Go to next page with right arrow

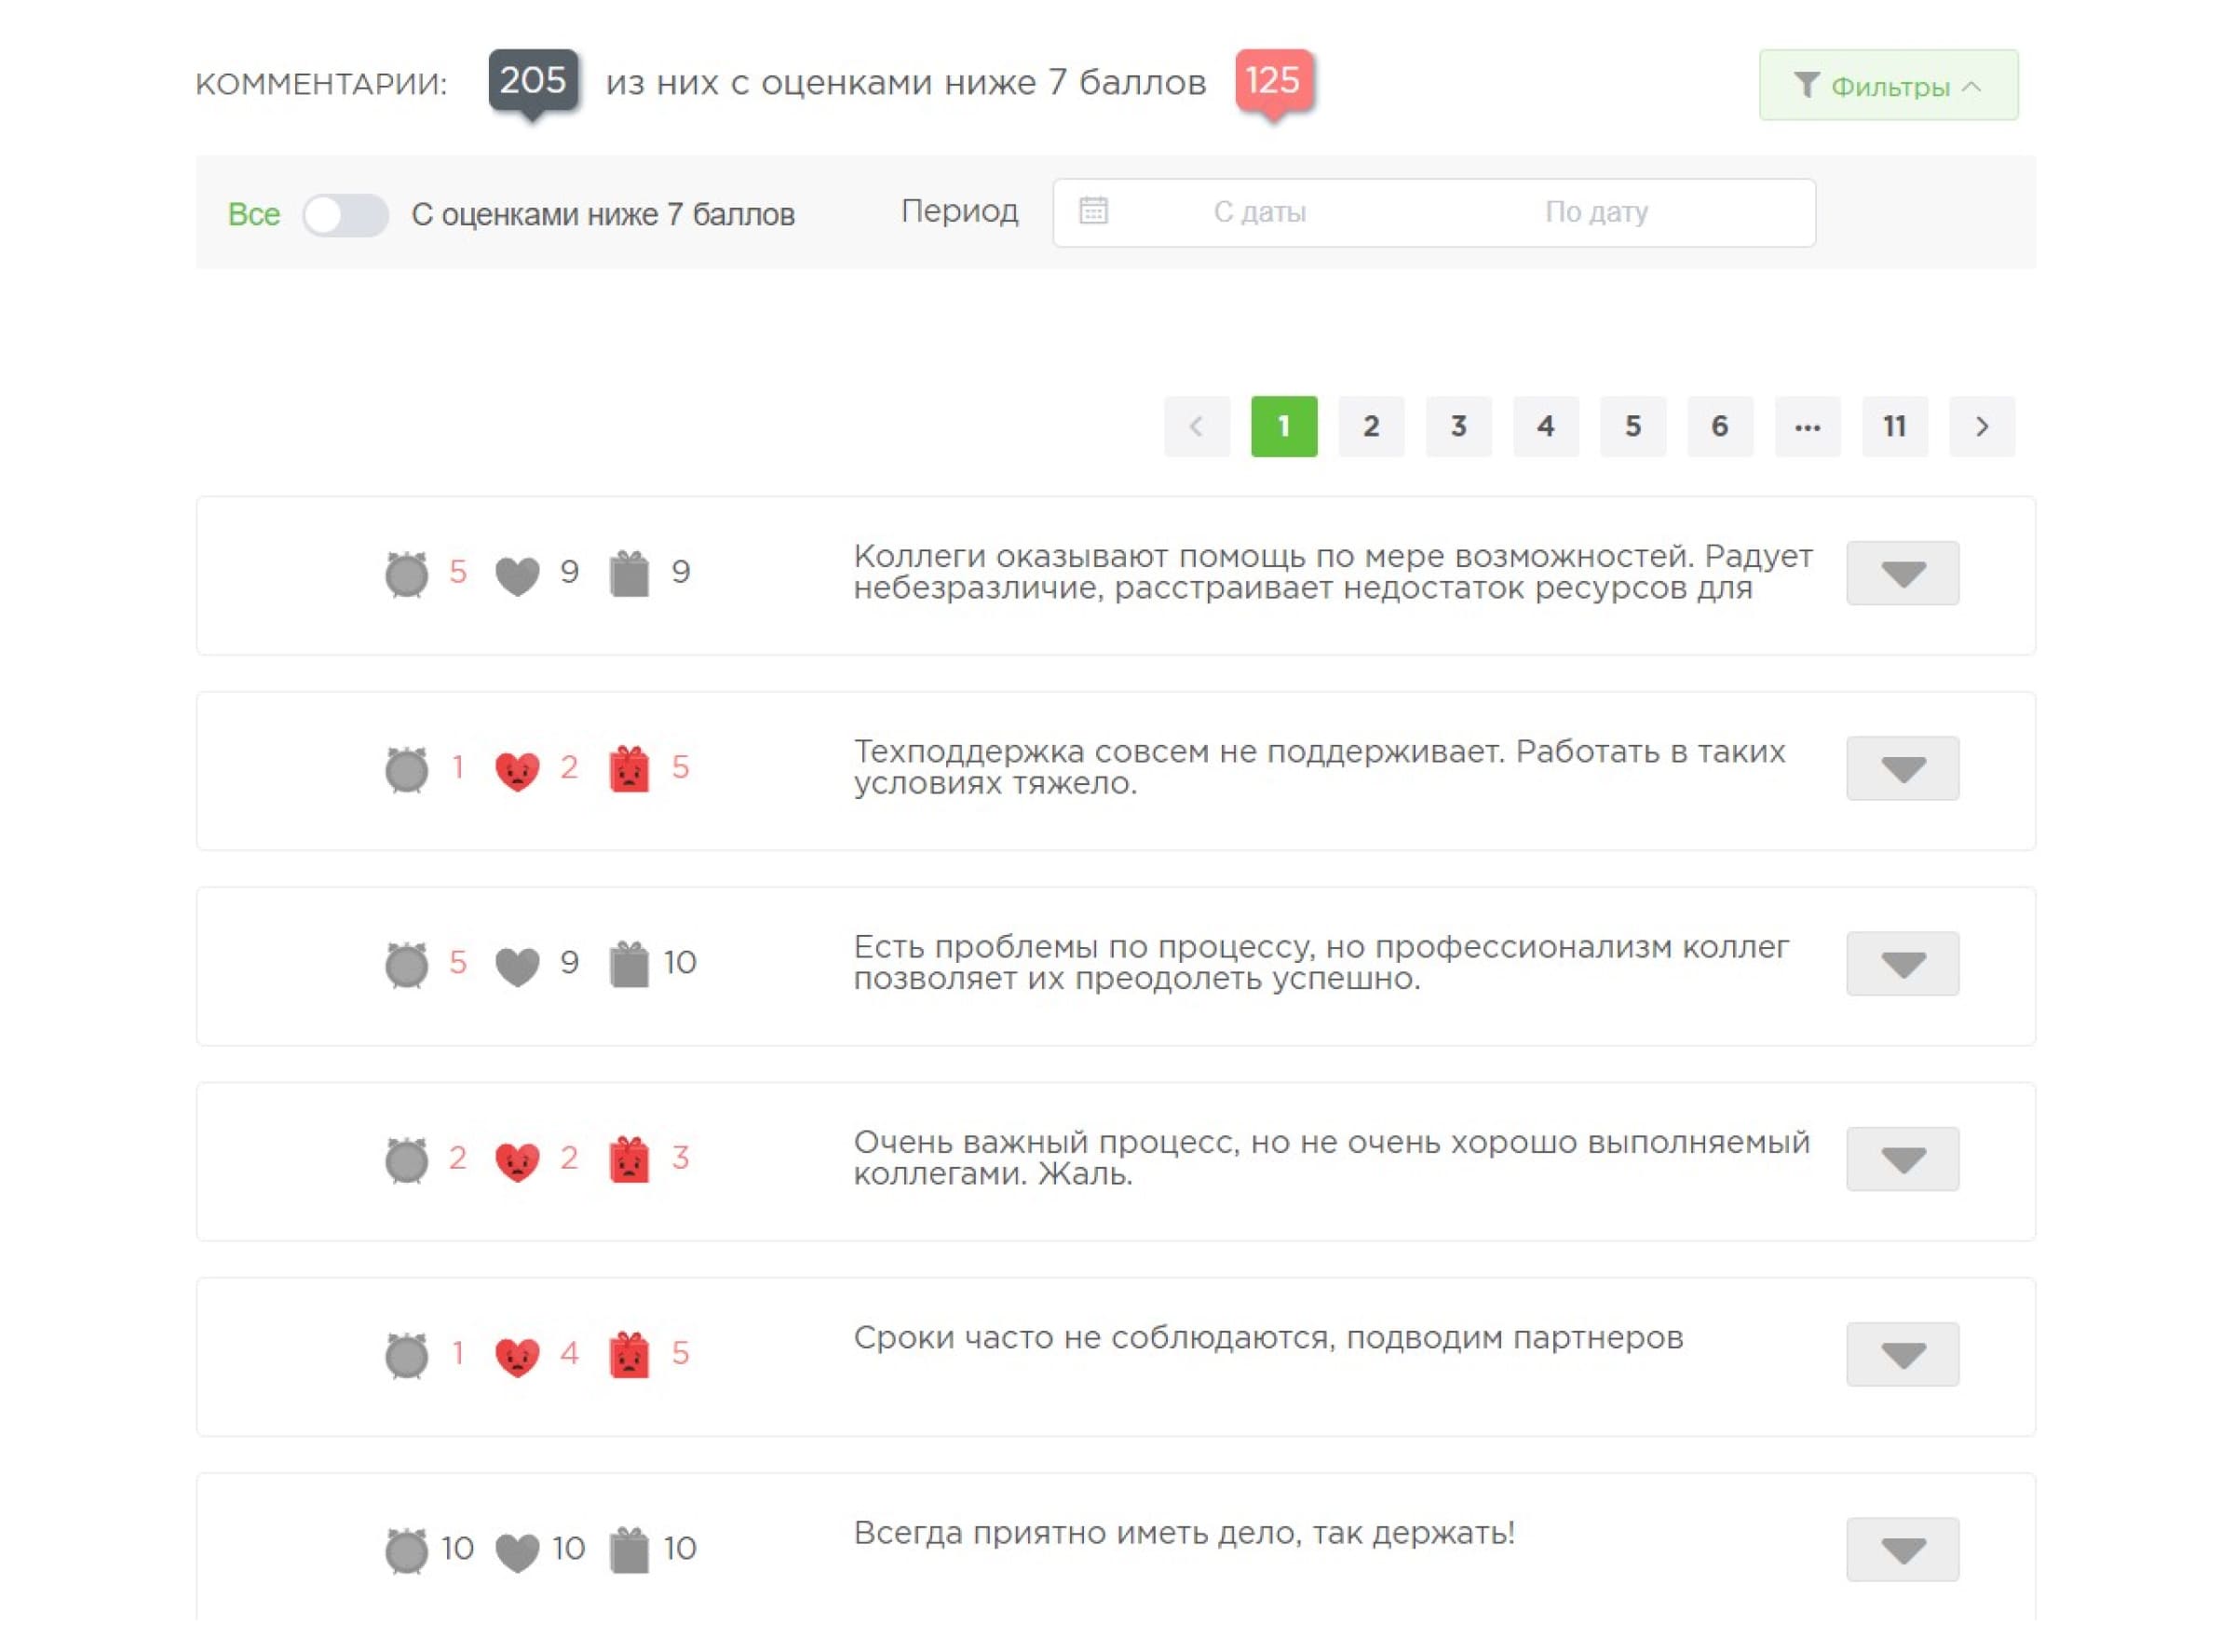coord(1981,427)
